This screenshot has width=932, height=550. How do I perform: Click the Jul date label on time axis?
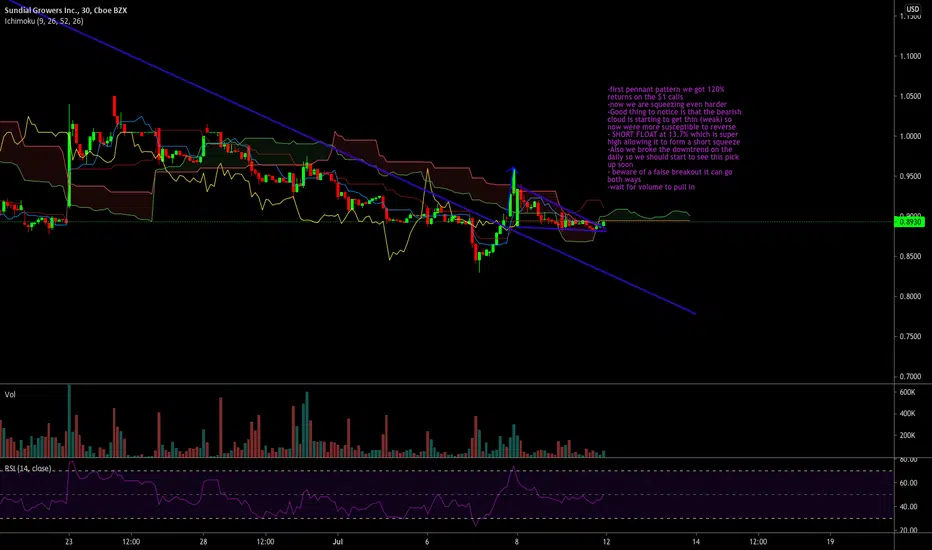(338, 542)
